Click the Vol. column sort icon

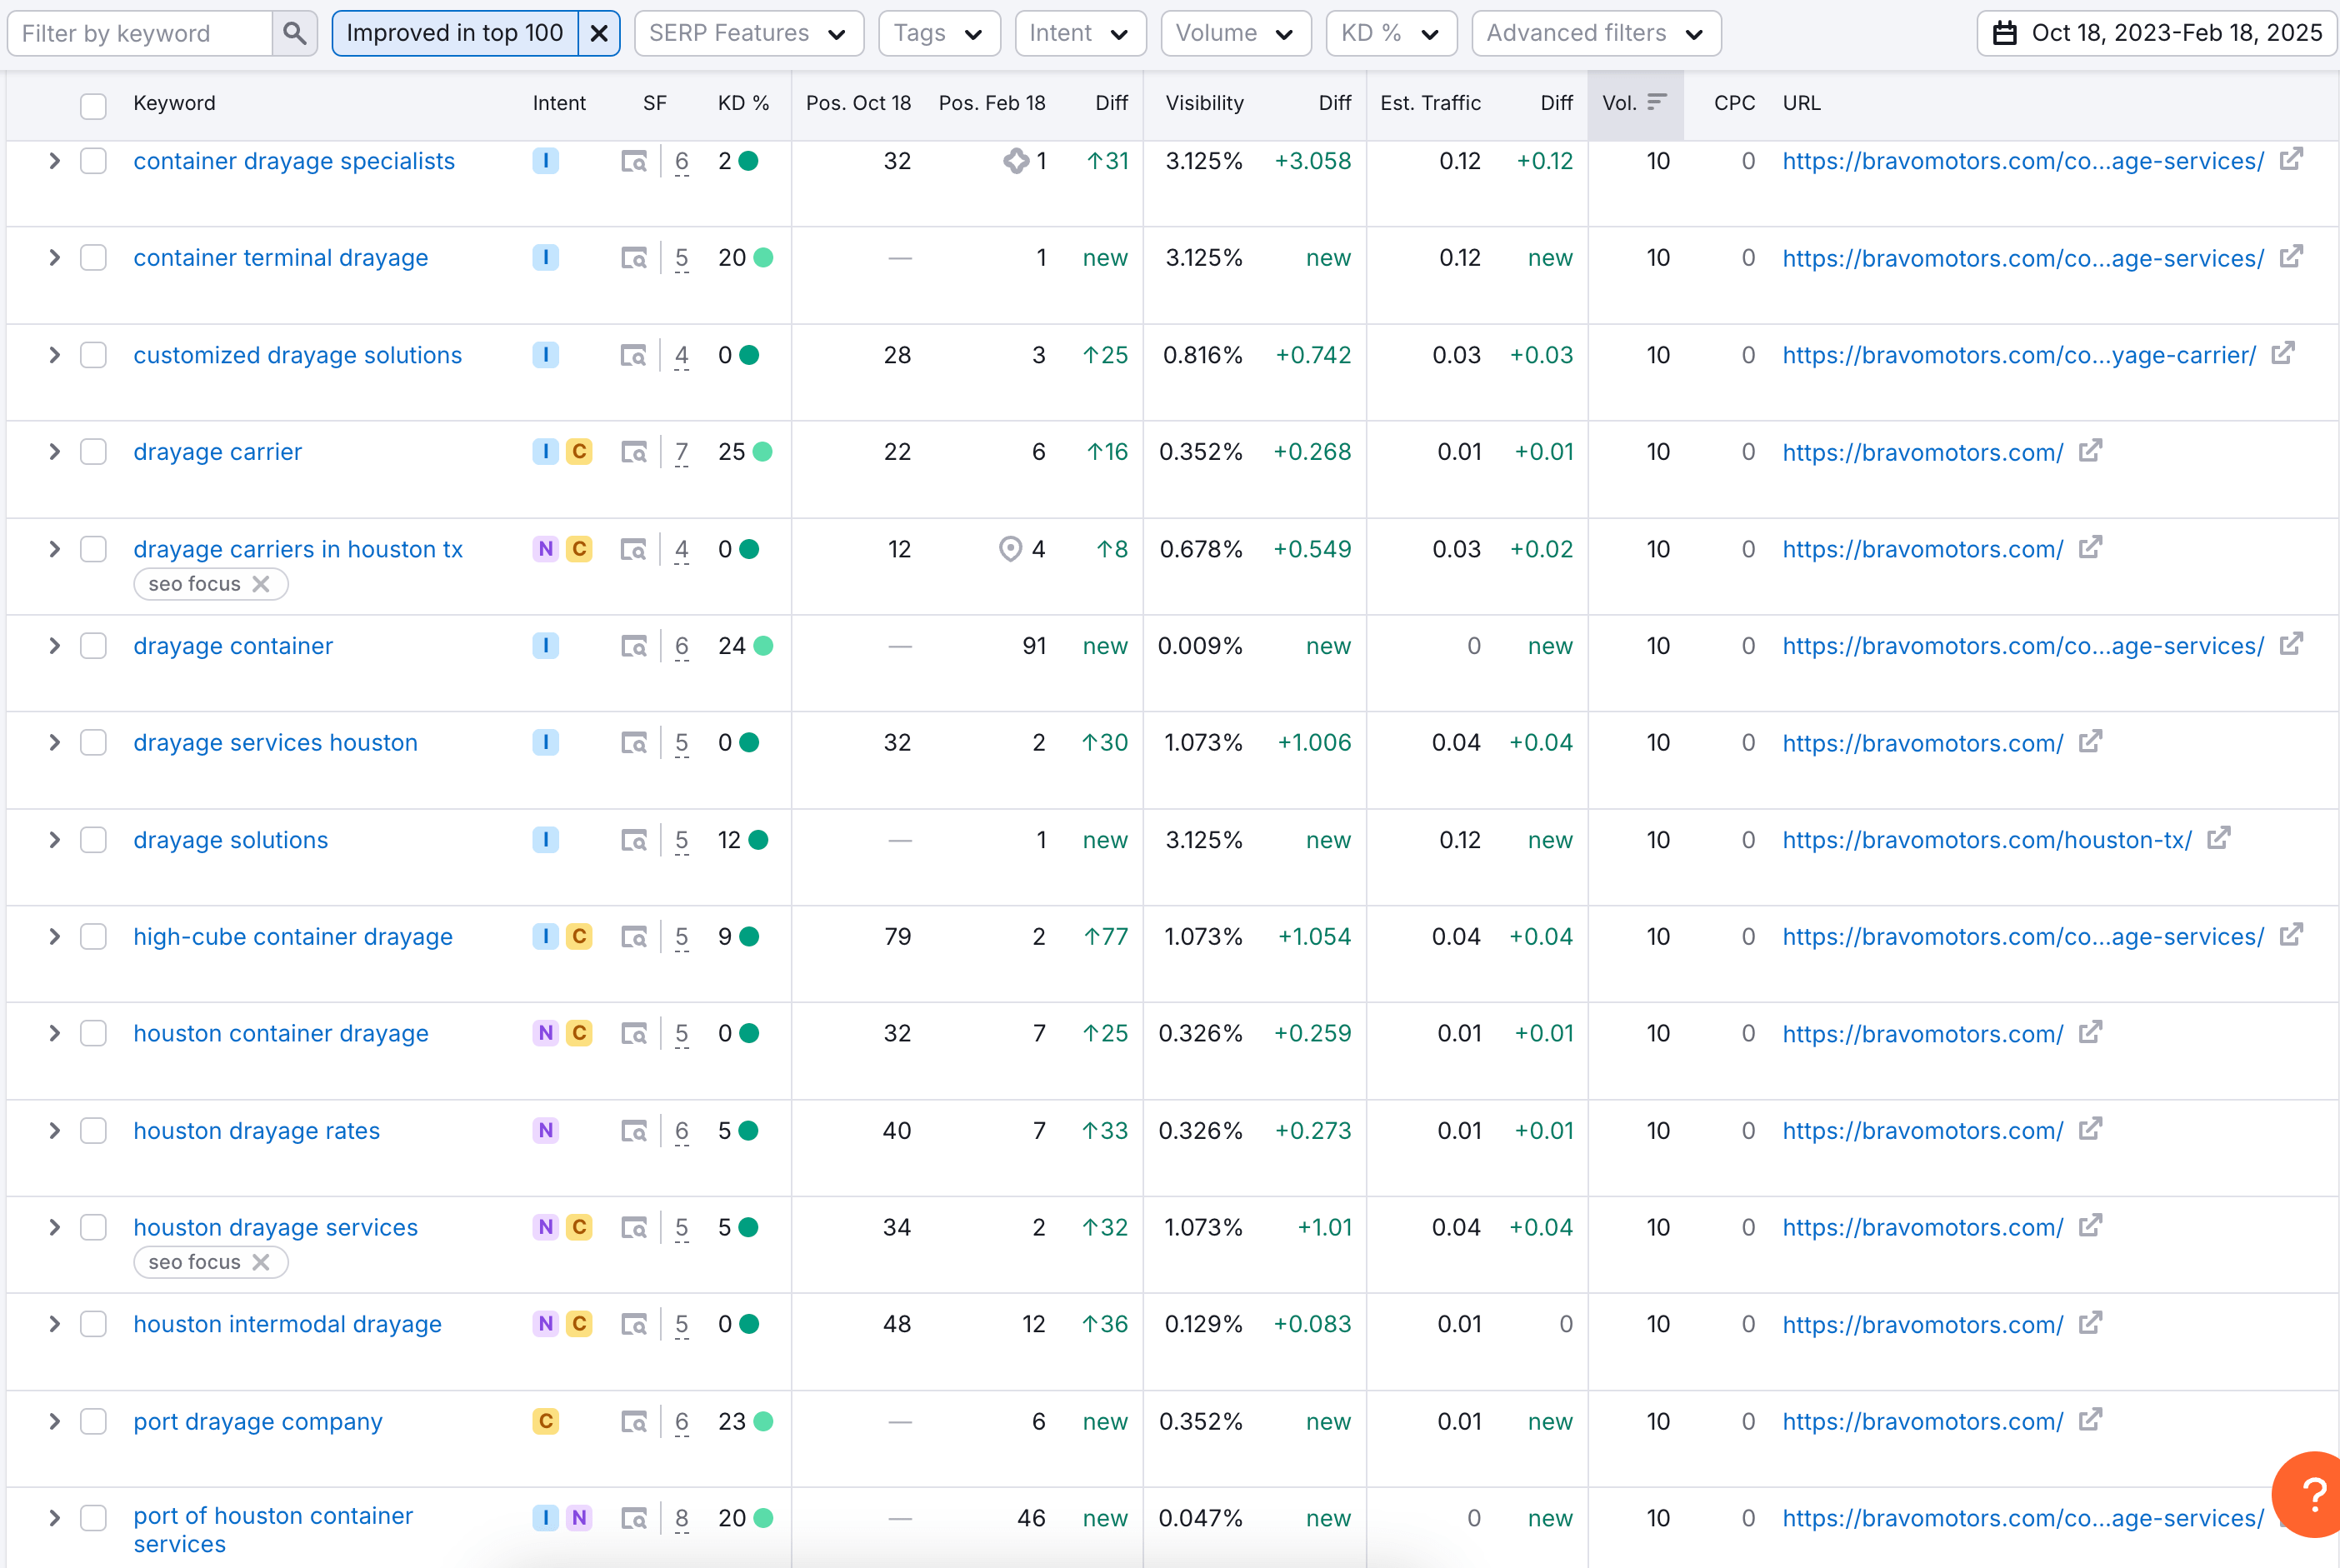point(1657,102)
